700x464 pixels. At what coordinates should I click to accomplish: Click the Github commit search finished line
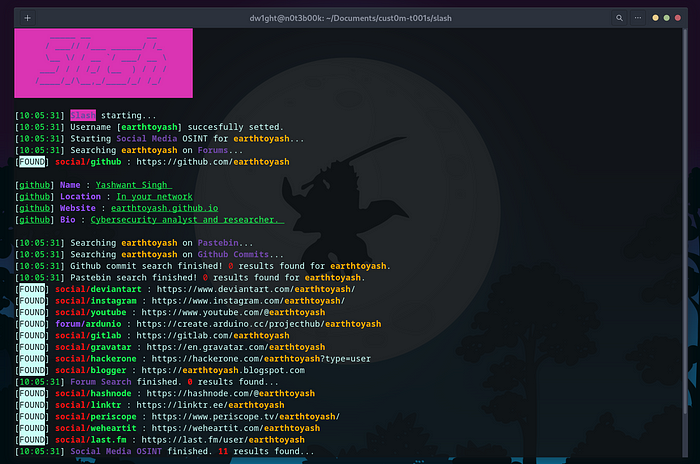pos(203,266)
